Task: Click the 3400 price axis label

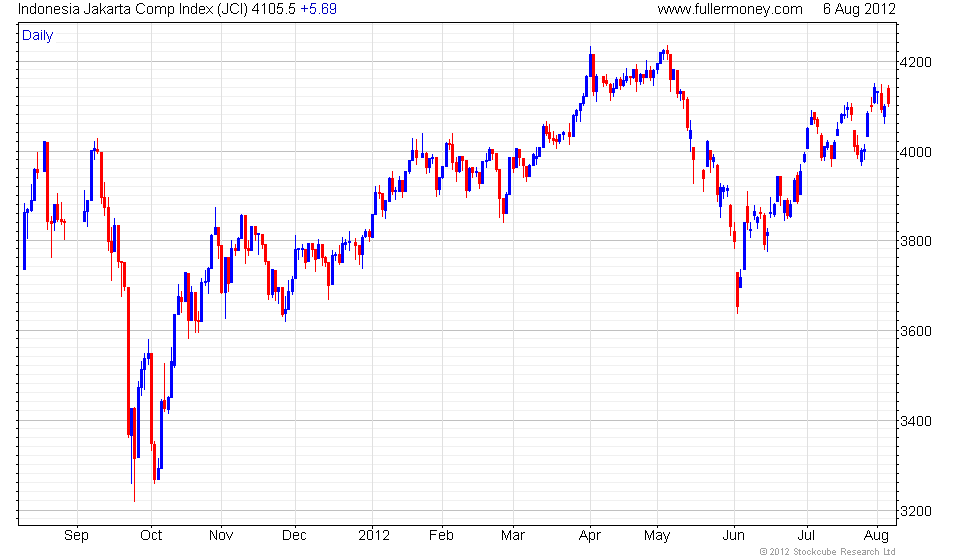Action: click(916, 421)
